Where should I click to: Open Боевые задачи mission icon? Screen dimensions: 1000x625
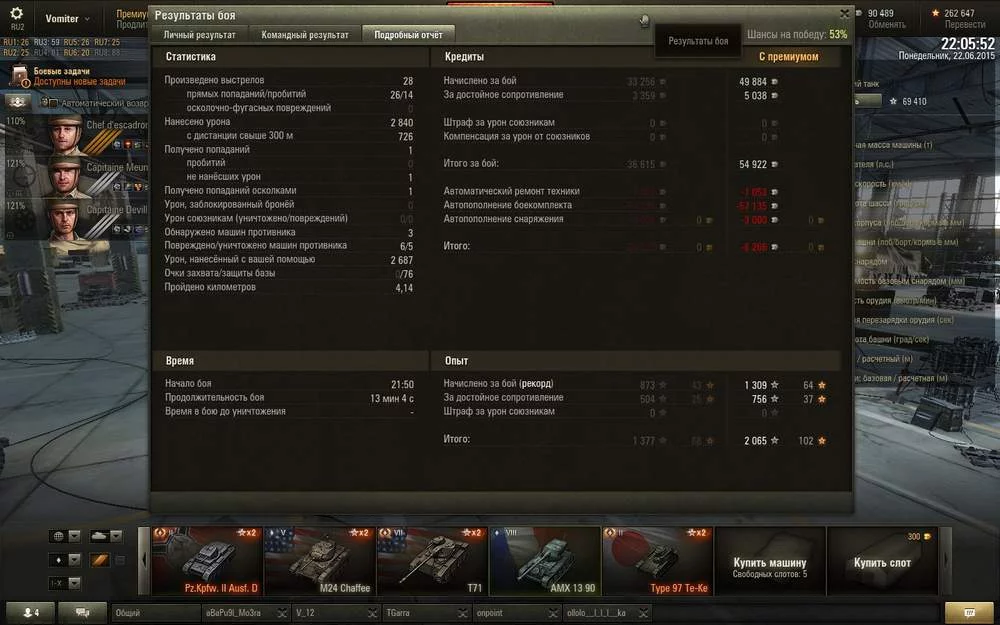click(20, 76)
